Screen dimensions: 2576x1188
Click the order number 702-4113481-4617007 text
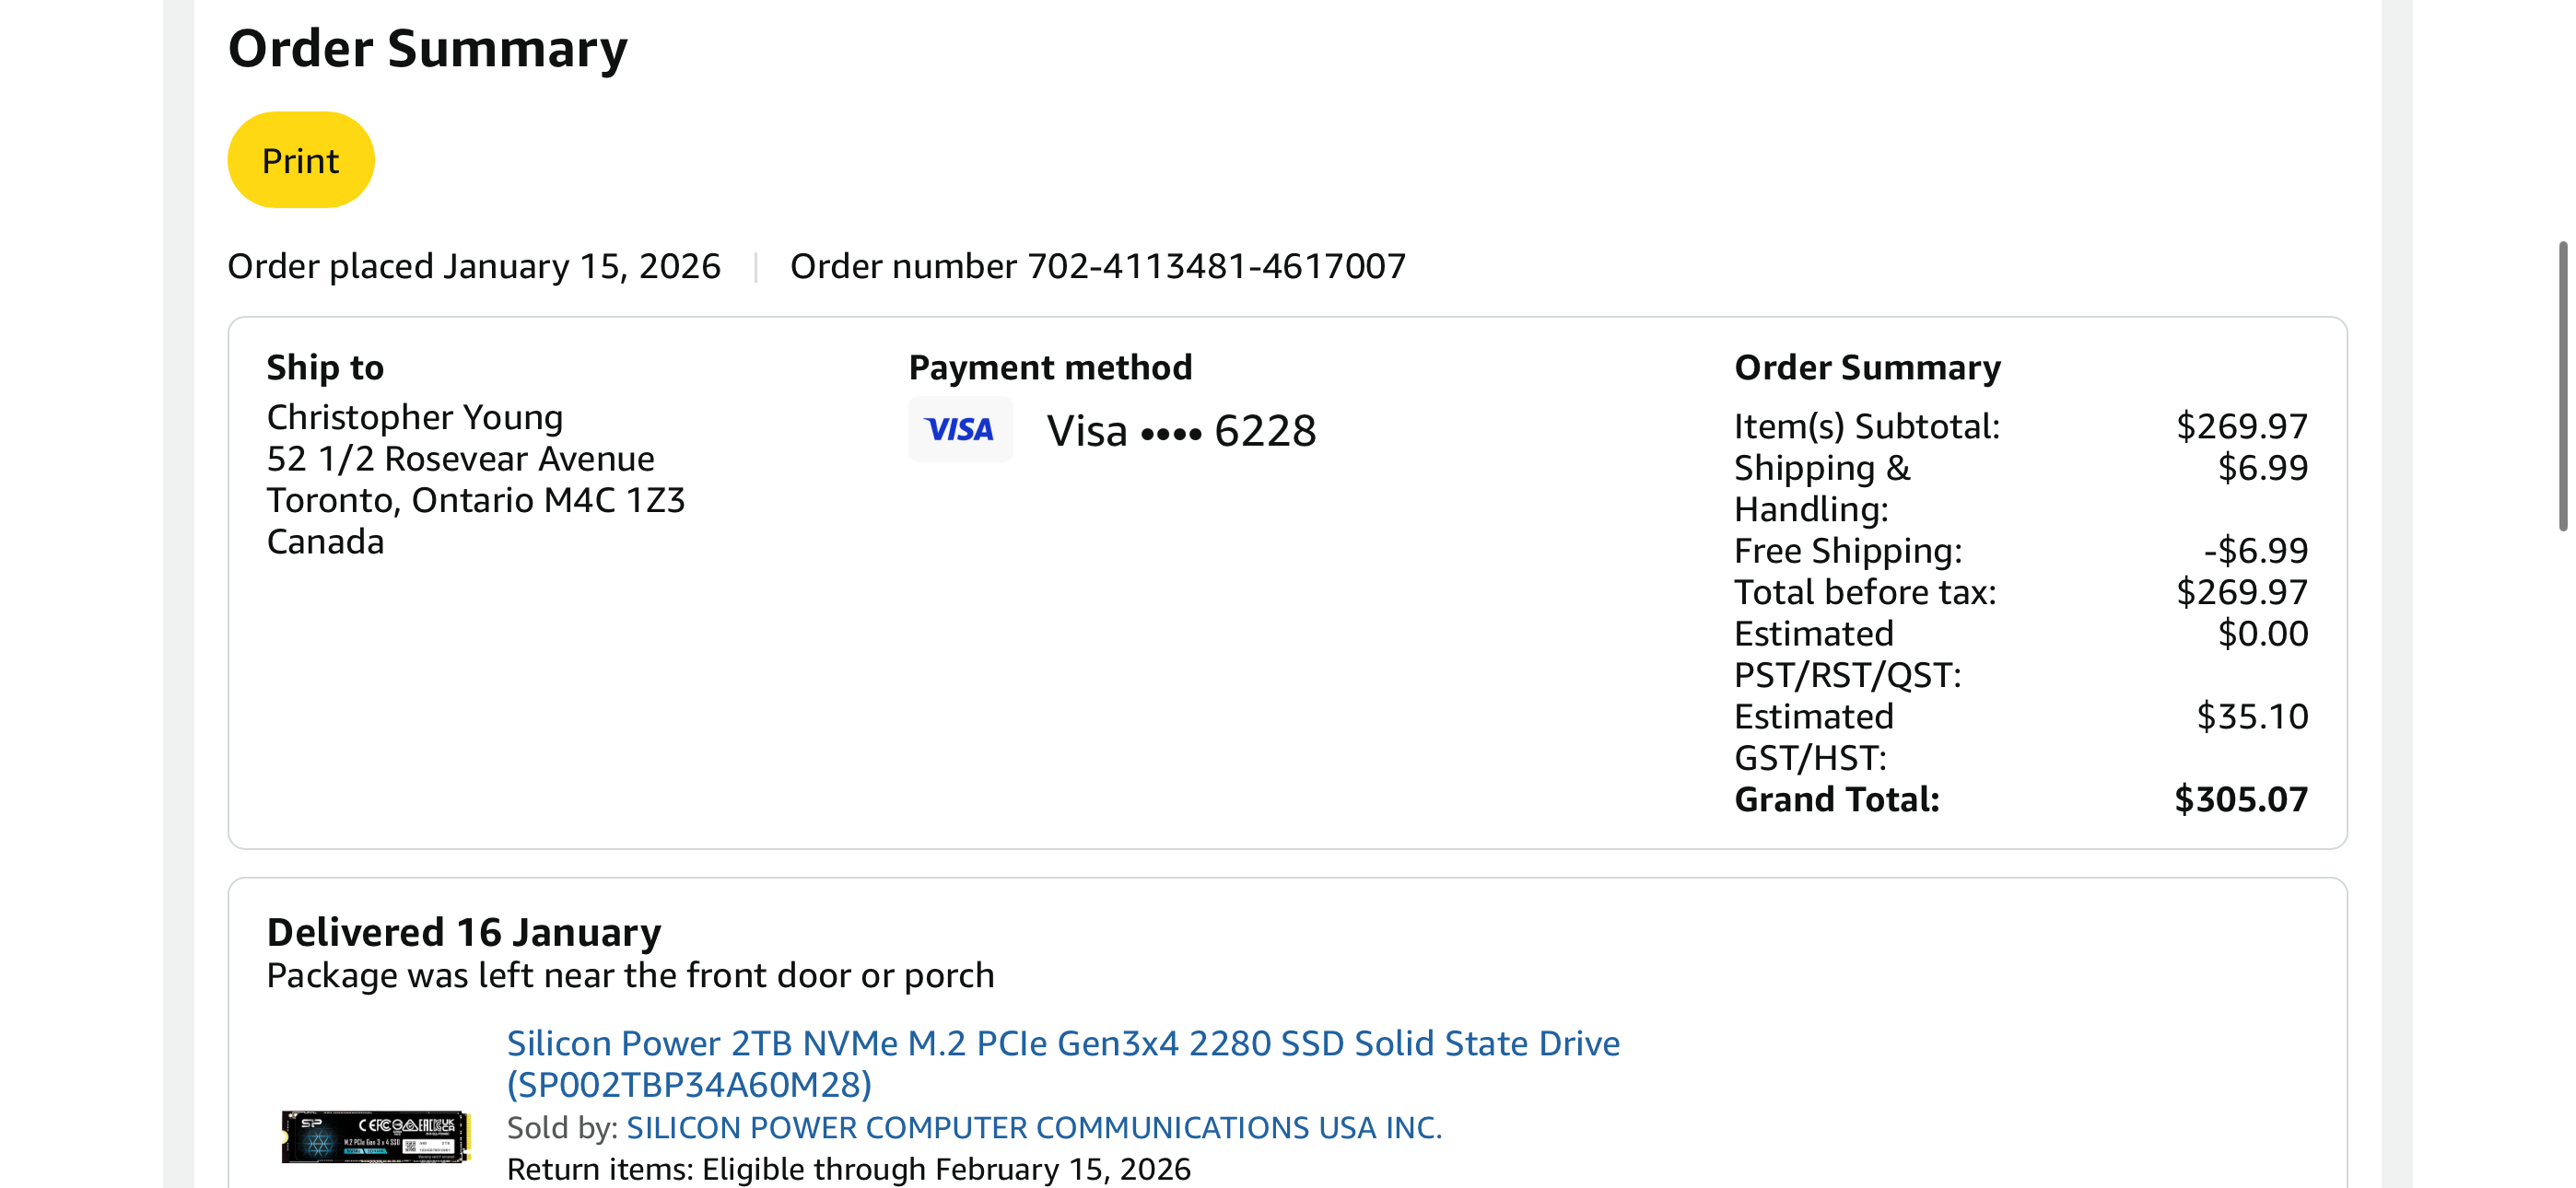coord(1097,266)
